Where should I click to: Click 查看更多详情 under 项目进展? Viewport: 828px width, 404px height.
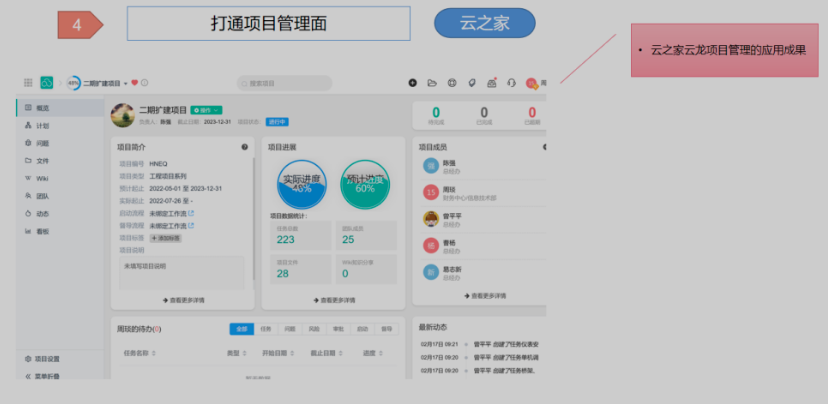pos(334,300)
